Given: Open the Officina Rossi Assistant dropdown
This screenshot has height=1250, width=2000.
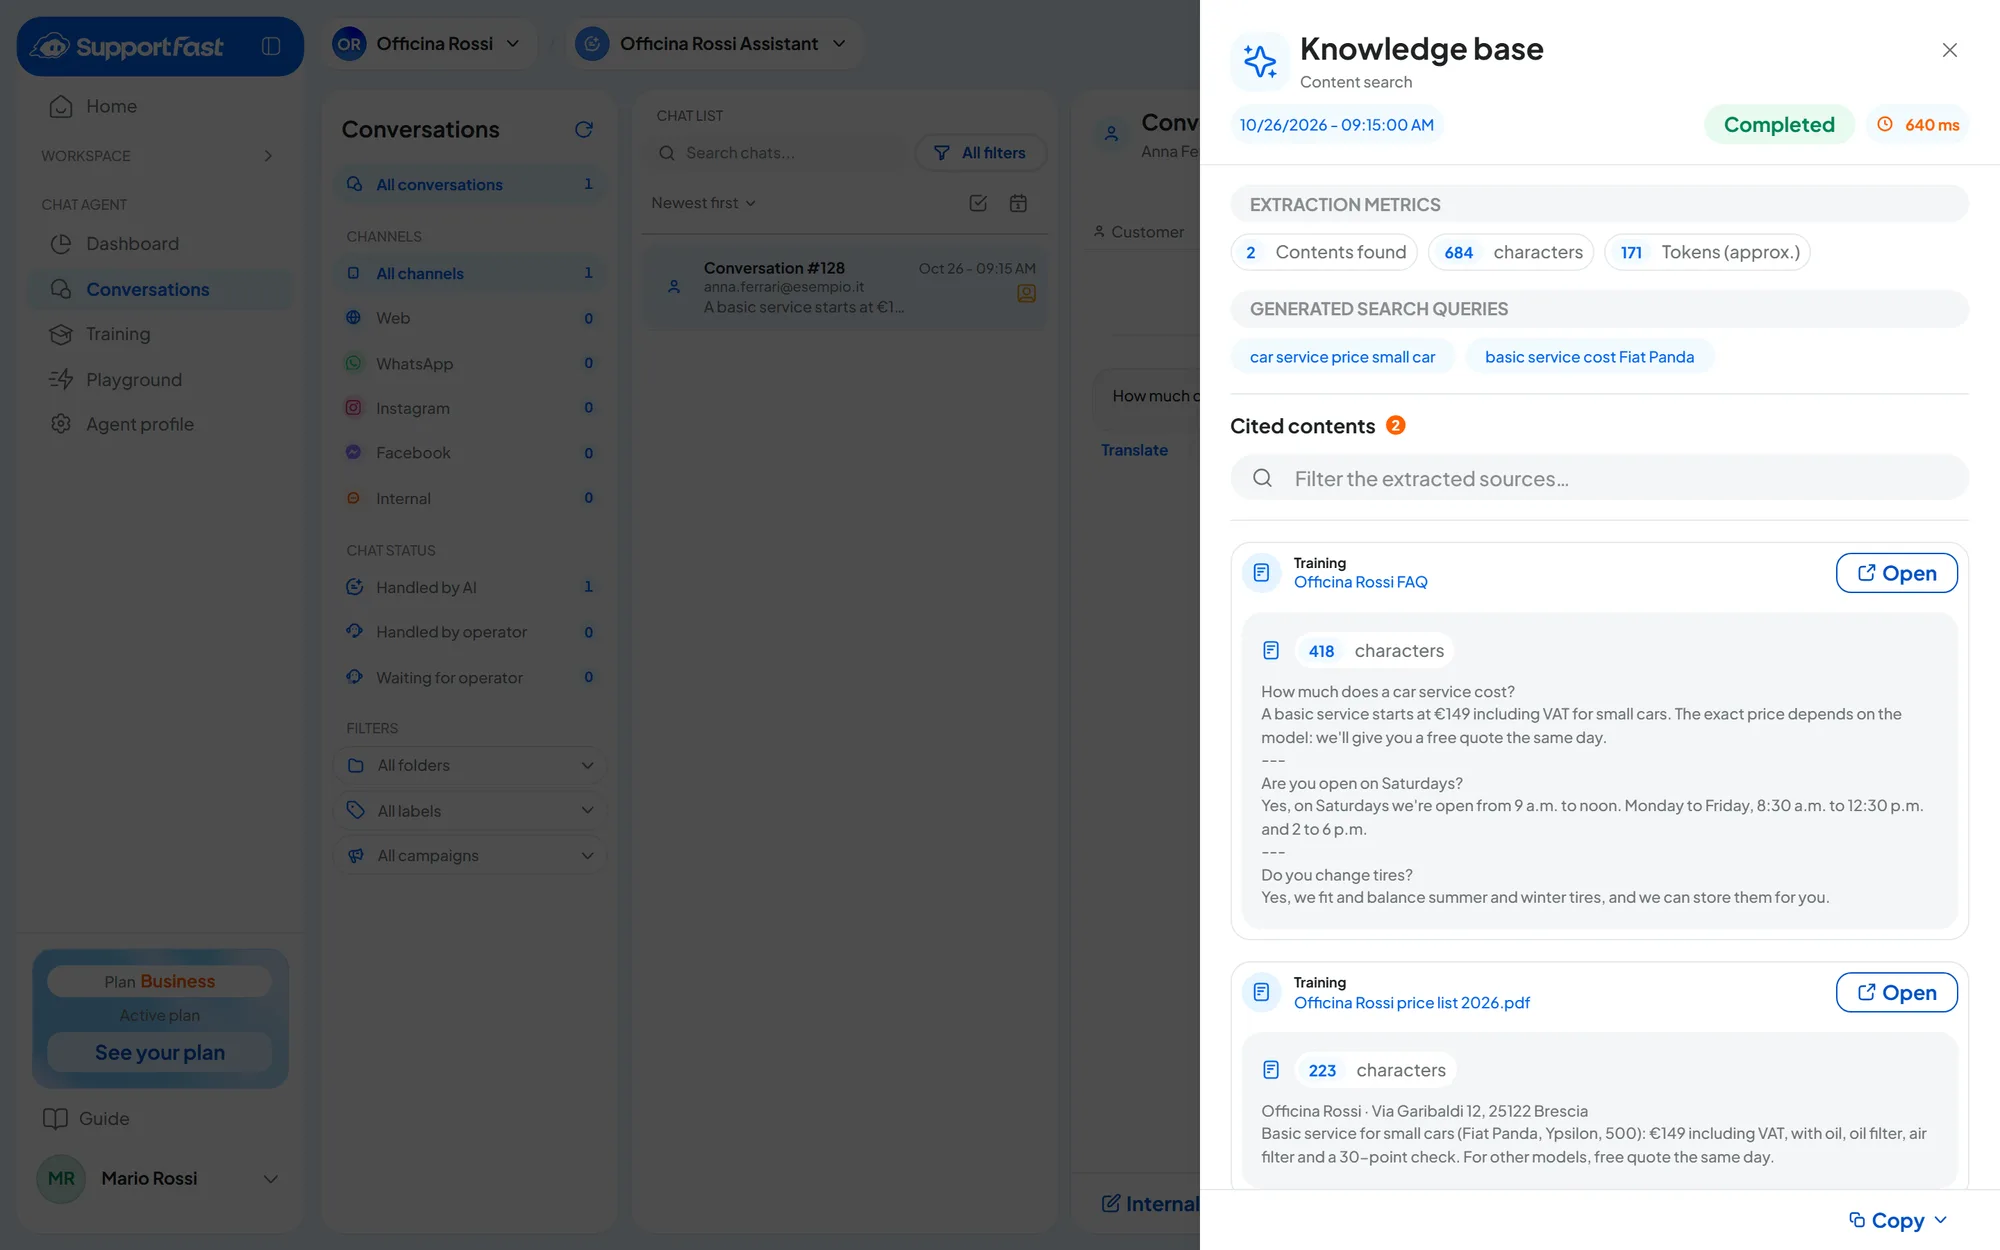Looking at the screenshot, I should [x=714, y=44].
